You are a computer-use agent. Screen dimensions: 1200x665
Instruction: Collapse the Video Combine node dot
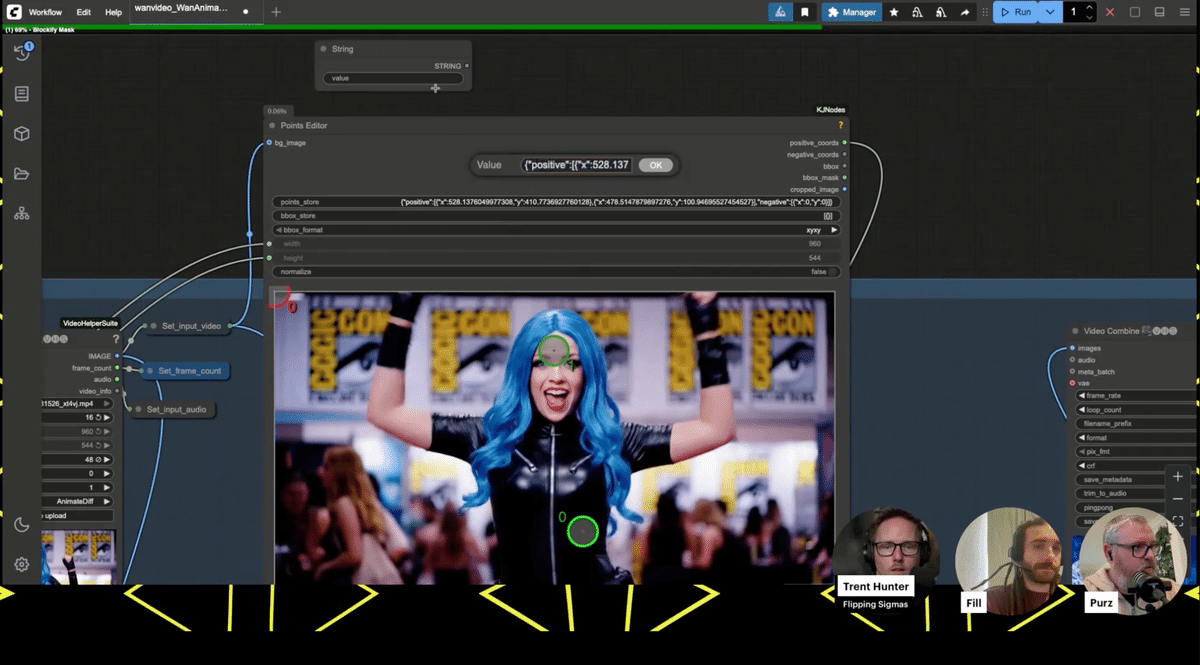pos(1075,331)
